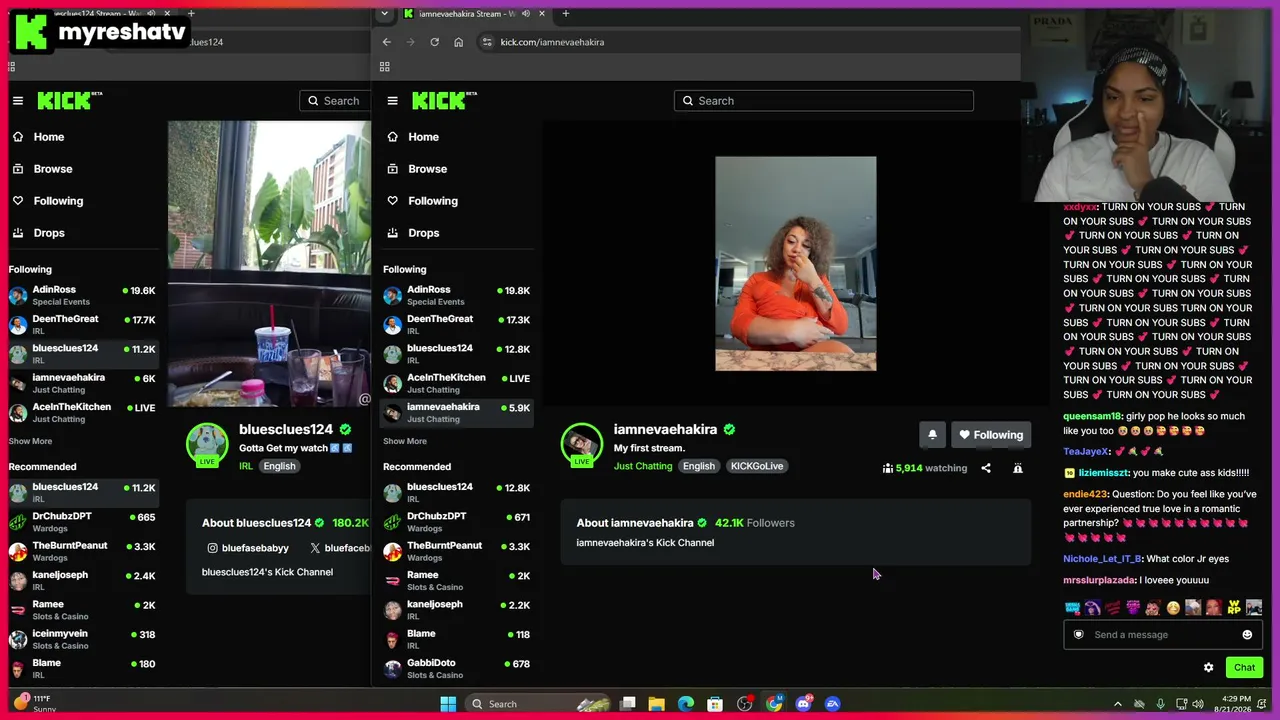
Task: Click the Just Chatting category link
Action: click(643, 466)
